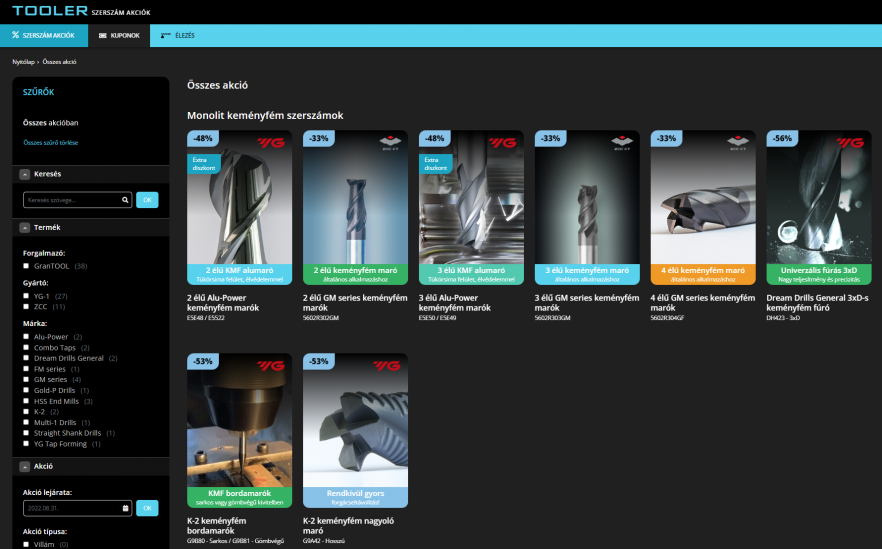Check the Villám action type checkbox

pos(26,544)
